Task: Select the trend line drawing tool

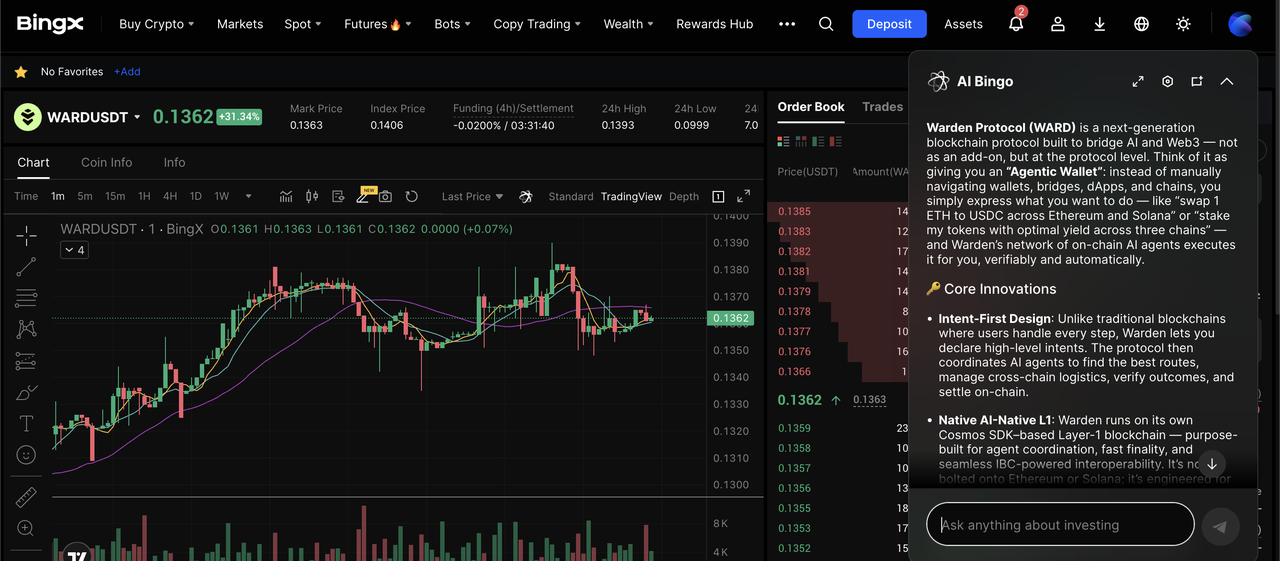Action: (27, 267)
